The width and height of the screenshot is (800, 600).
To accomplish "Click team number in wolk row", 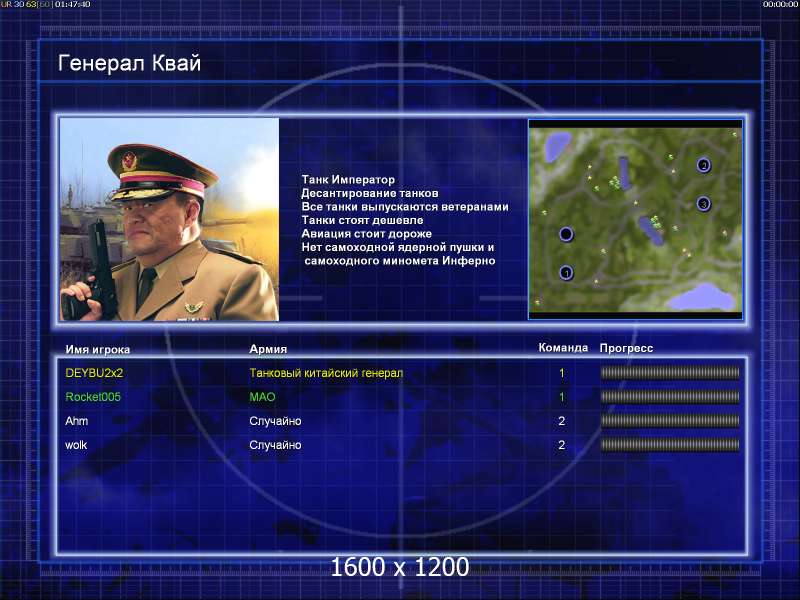I will 562,445.
